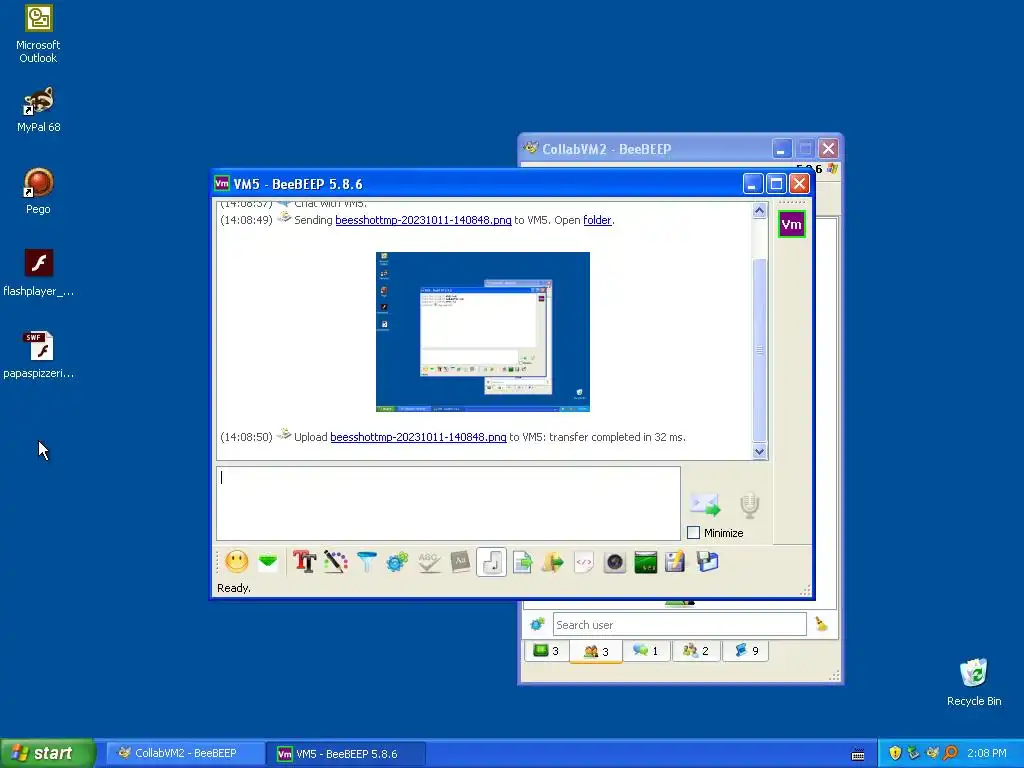Choose font color with the pencil palette icon

click(336, 562)
